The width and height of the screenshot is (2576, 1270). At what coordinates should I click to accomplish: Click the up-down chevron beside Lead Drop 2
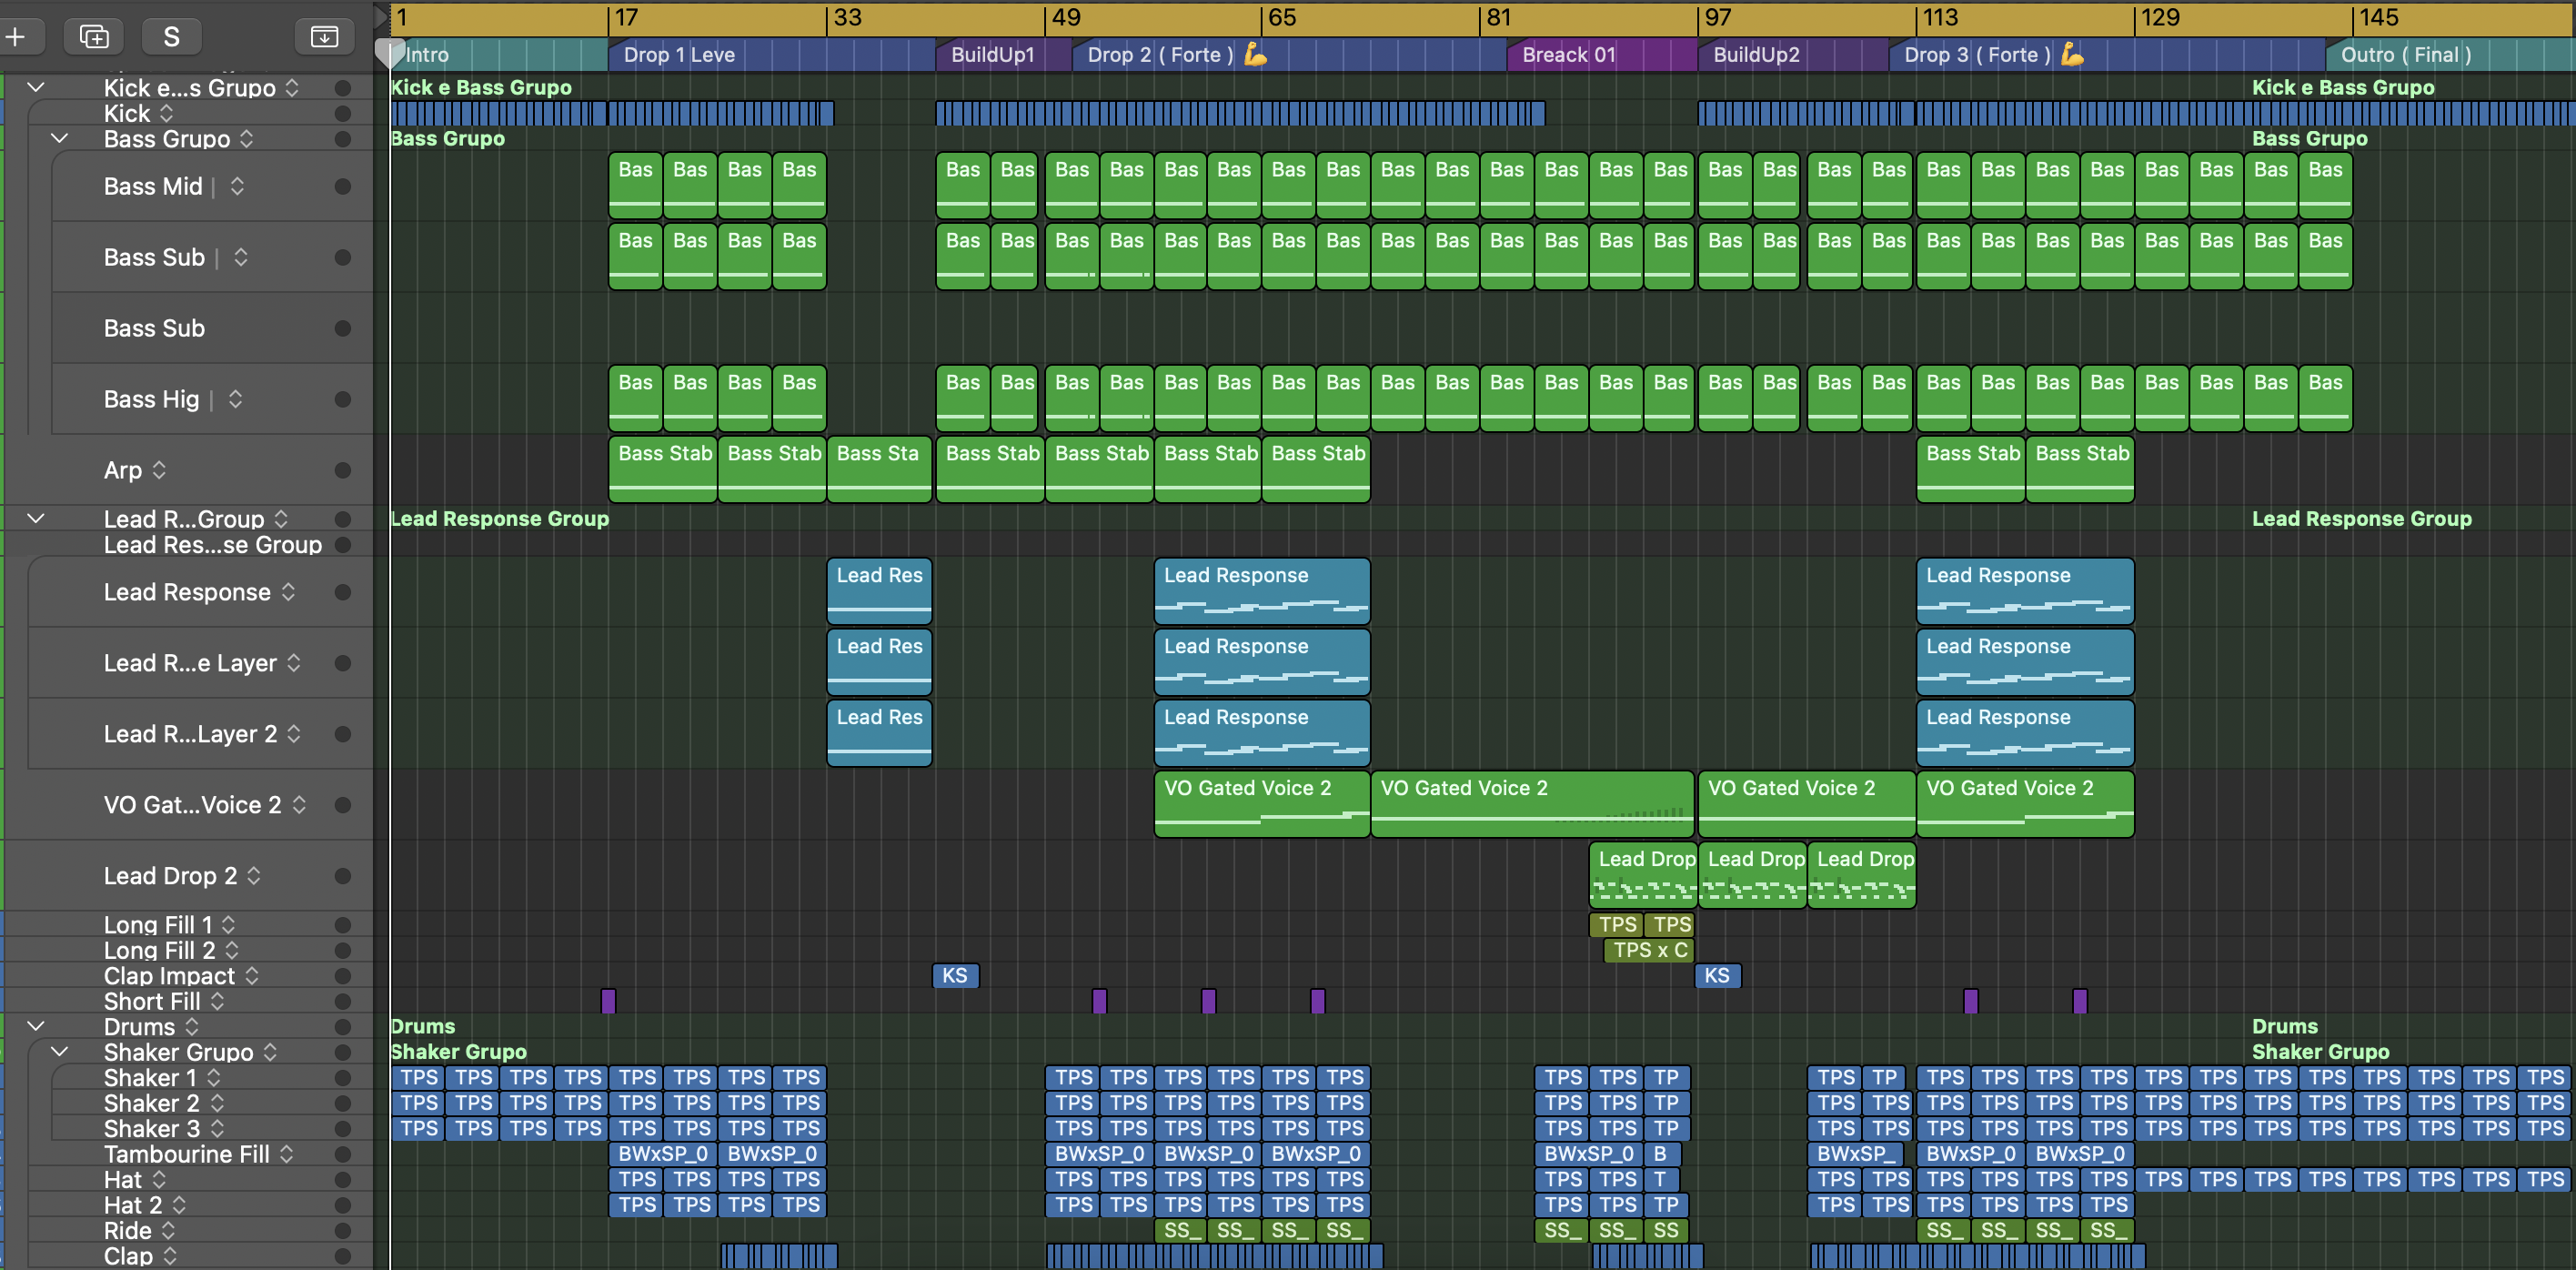pyautogui.click(x=254, y=876)
